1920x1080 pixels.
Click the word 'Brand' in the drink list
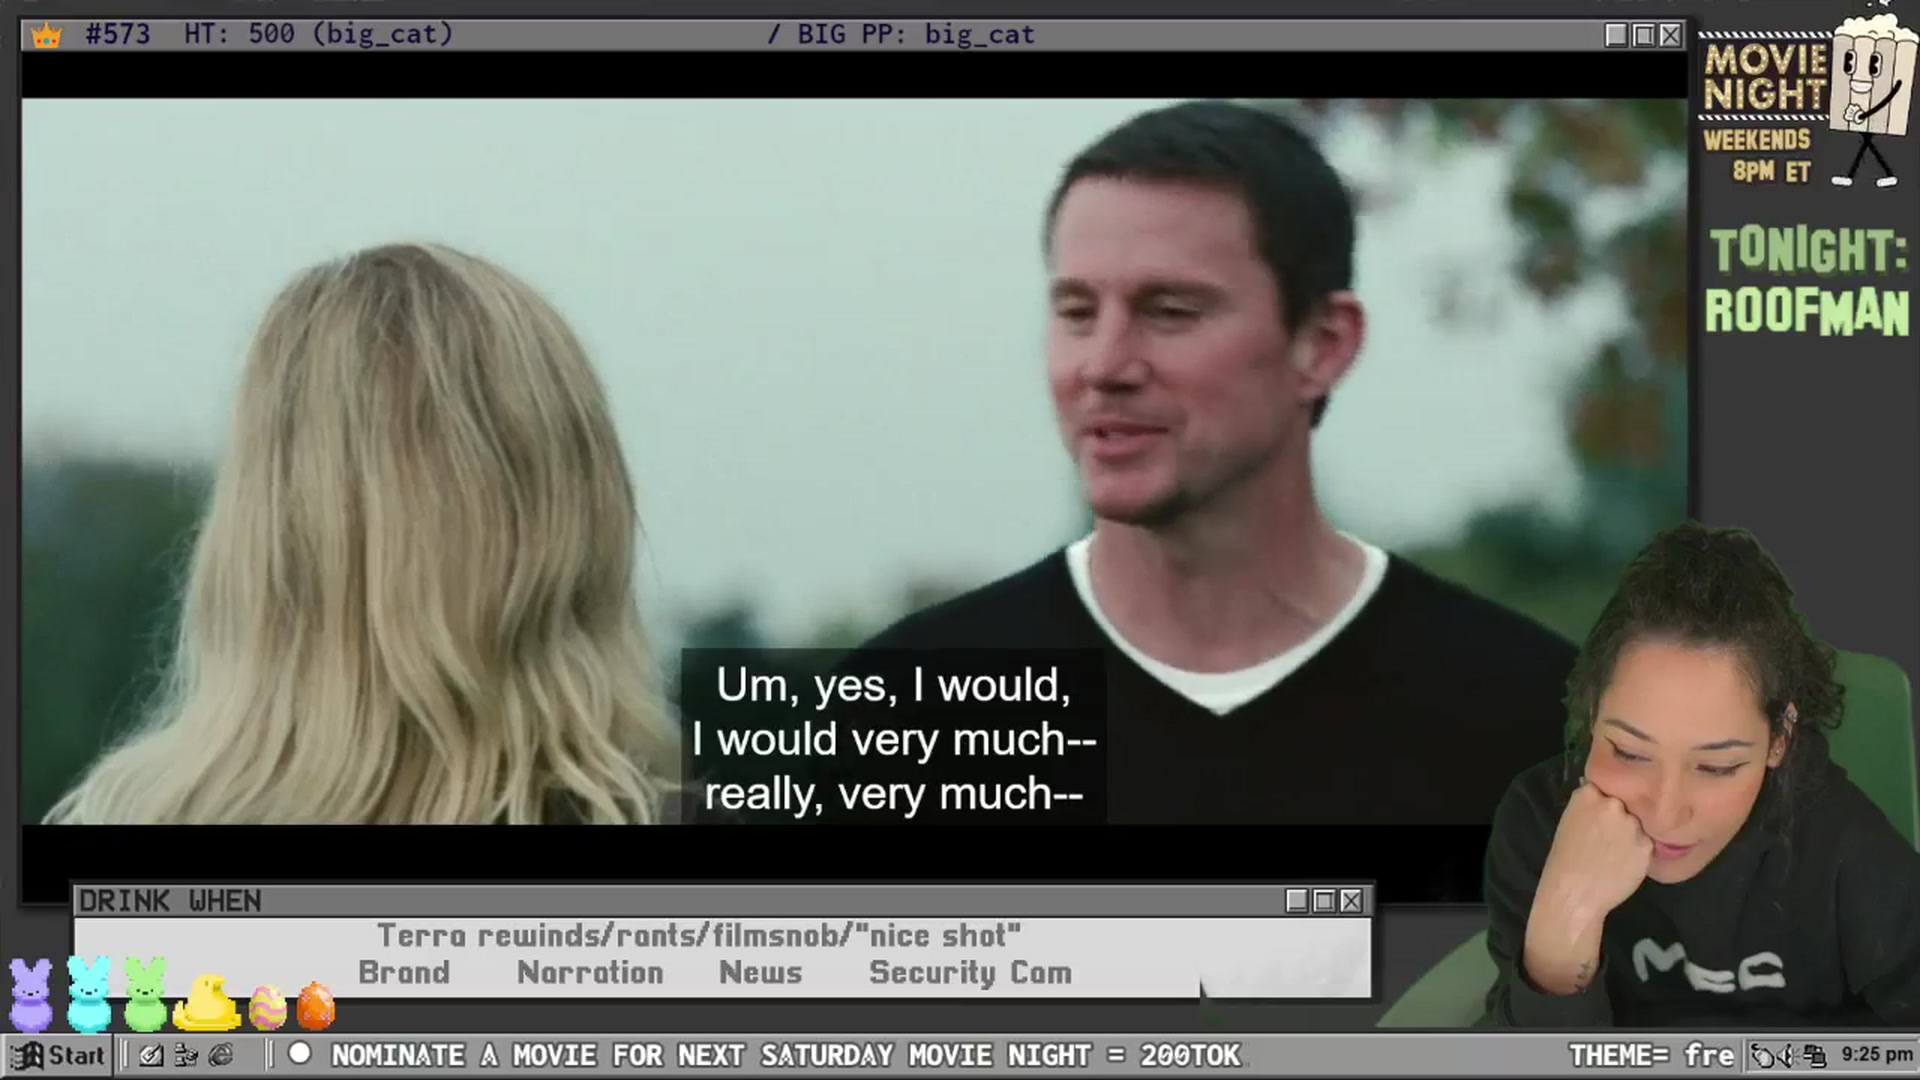404,973
